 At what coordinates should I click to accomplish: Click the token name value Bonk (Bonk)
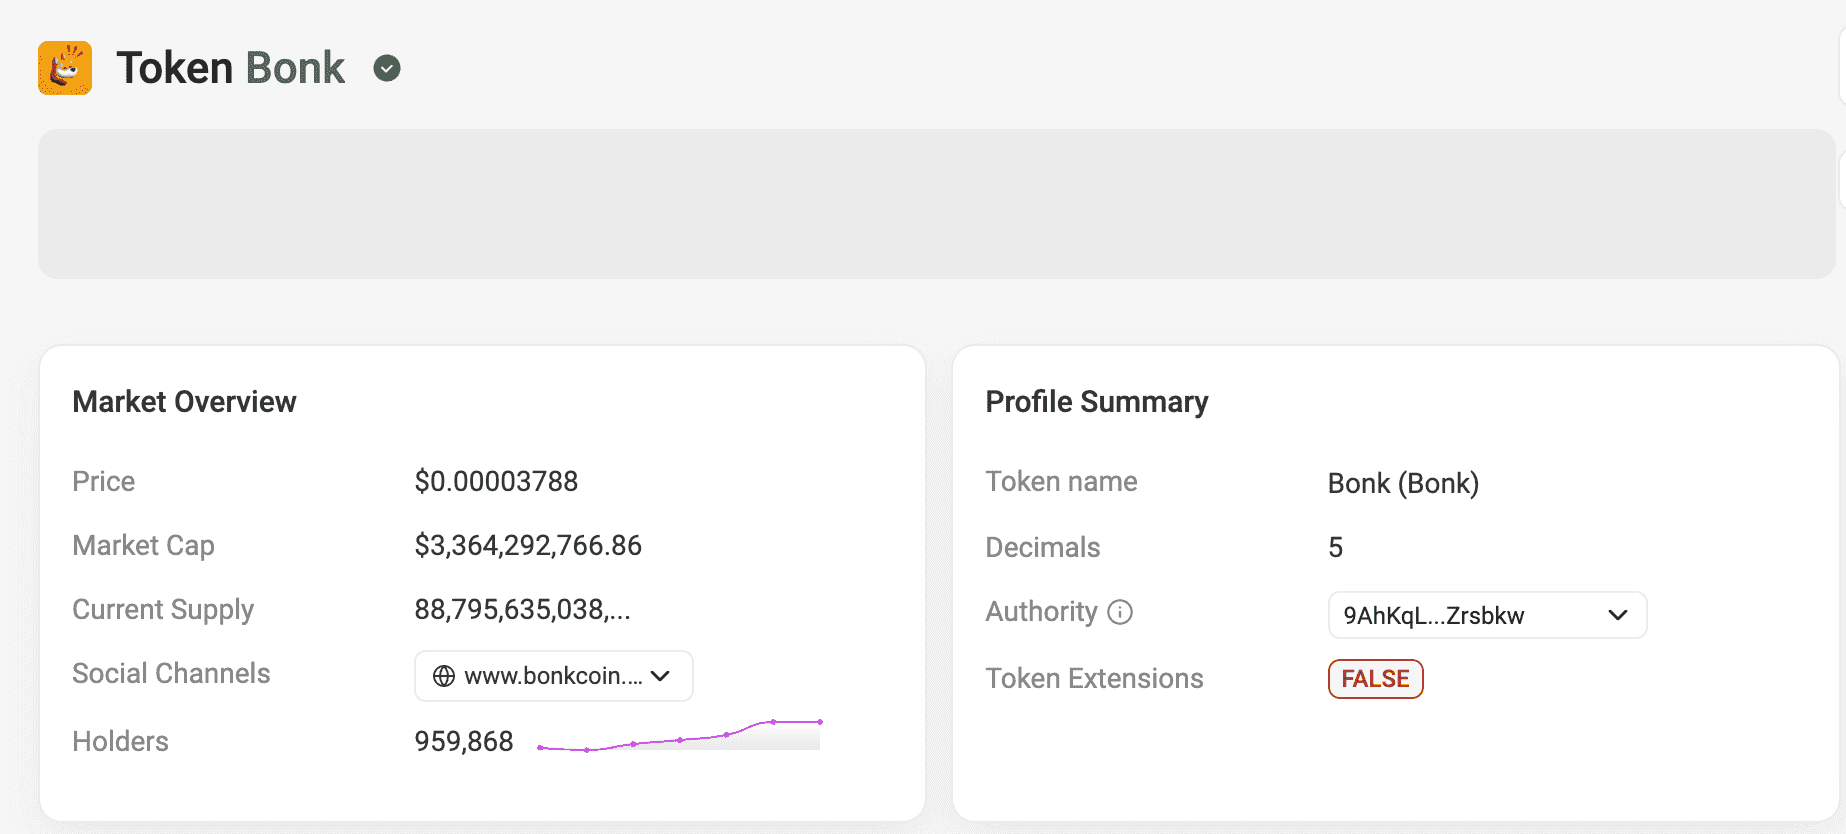[1403, 484]
